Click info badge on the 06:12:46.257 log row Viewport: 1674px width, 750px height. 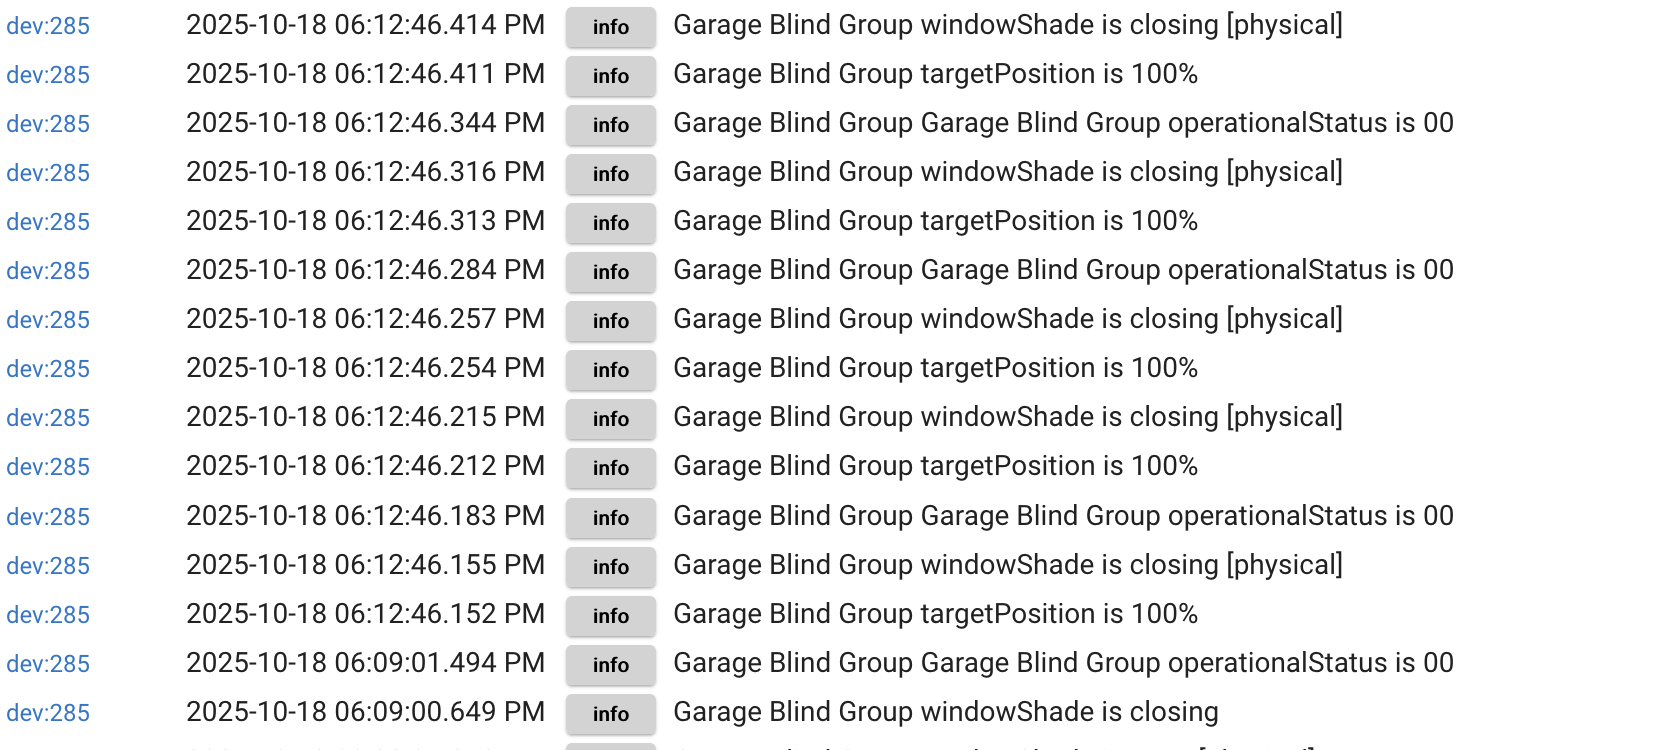click(x=610, y=321)
